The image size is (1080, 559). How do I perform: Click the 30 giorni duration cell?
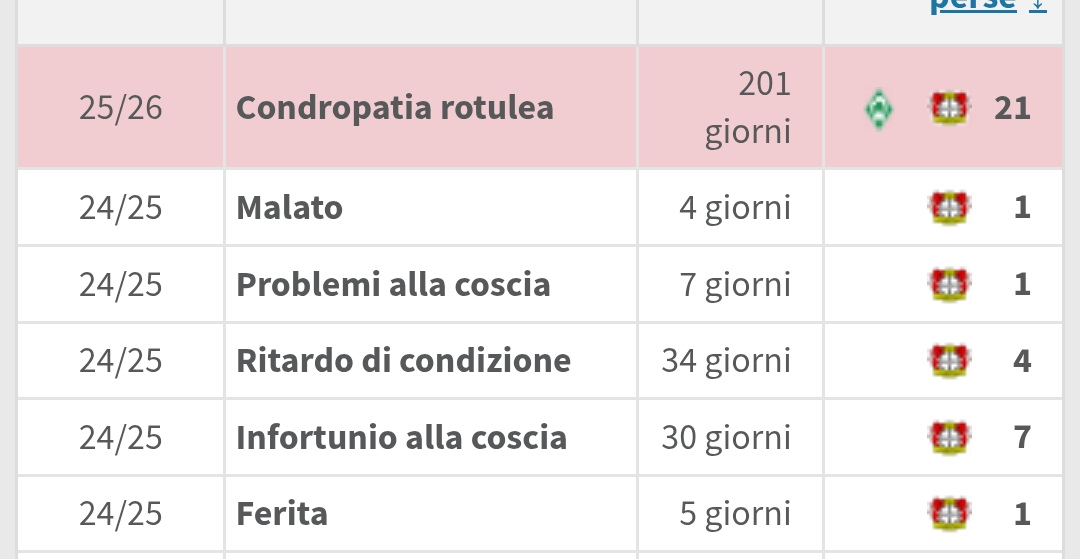(x=726, y=437)
